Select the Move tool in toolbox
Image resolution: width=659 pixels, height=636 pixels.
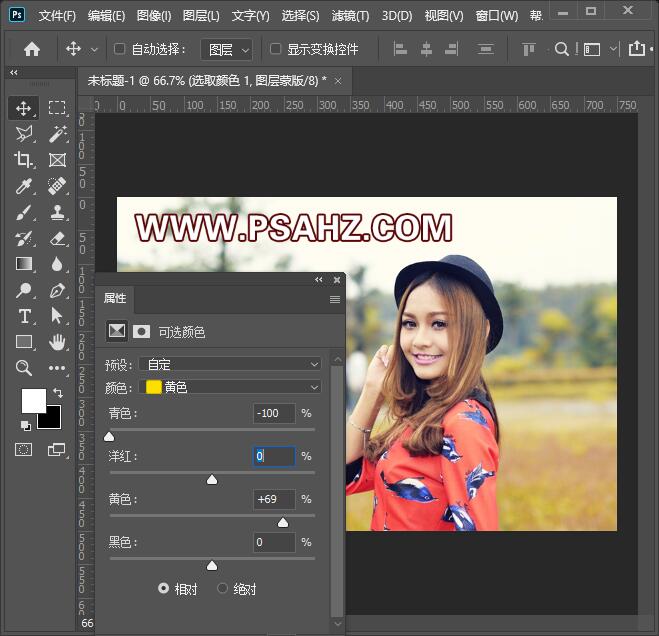coord(24,108)
